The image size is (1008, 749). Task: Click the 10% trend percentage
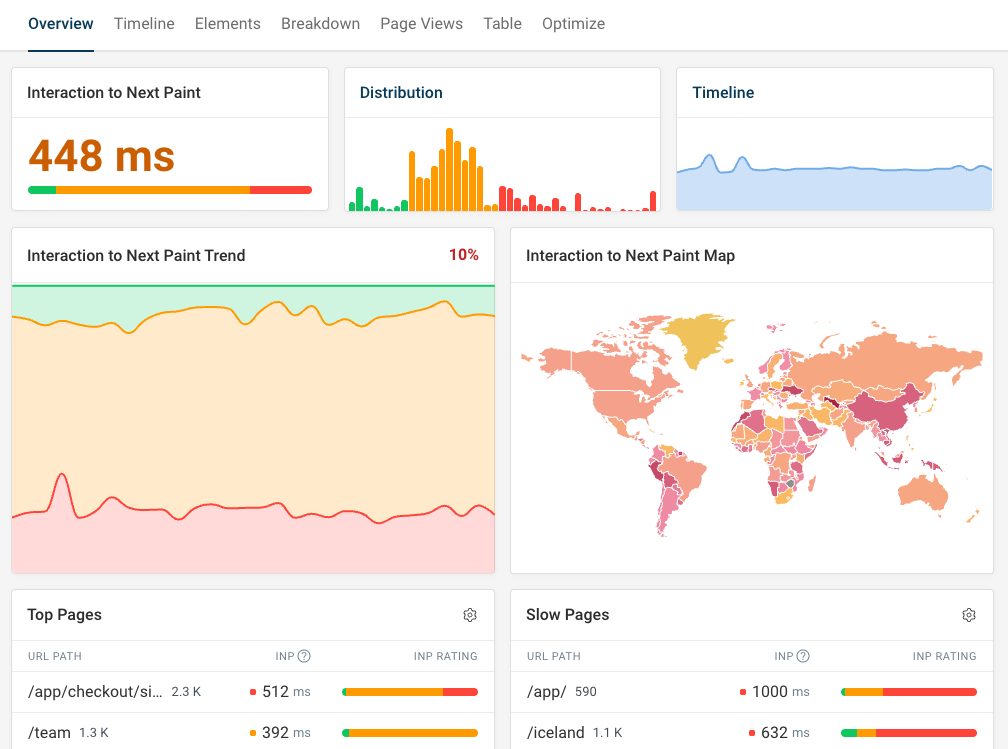pos(463,255)
